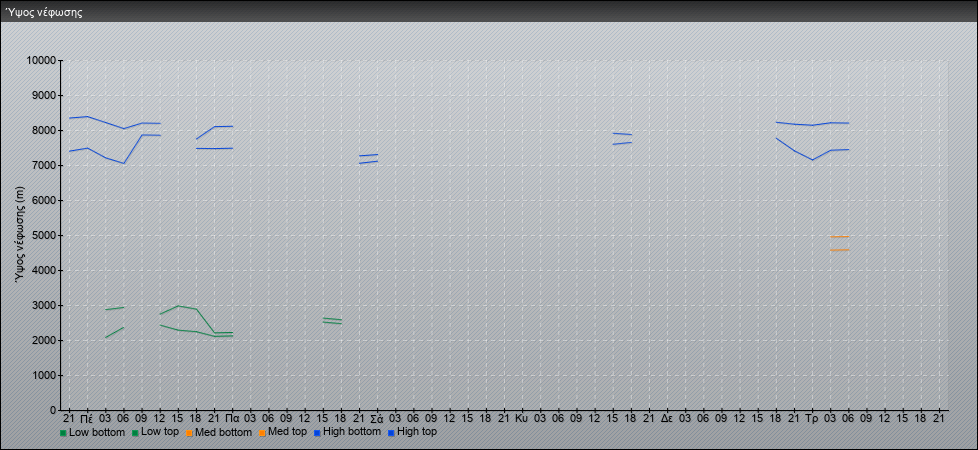Click the 2000 y-axis value

(x=44, y=340)
